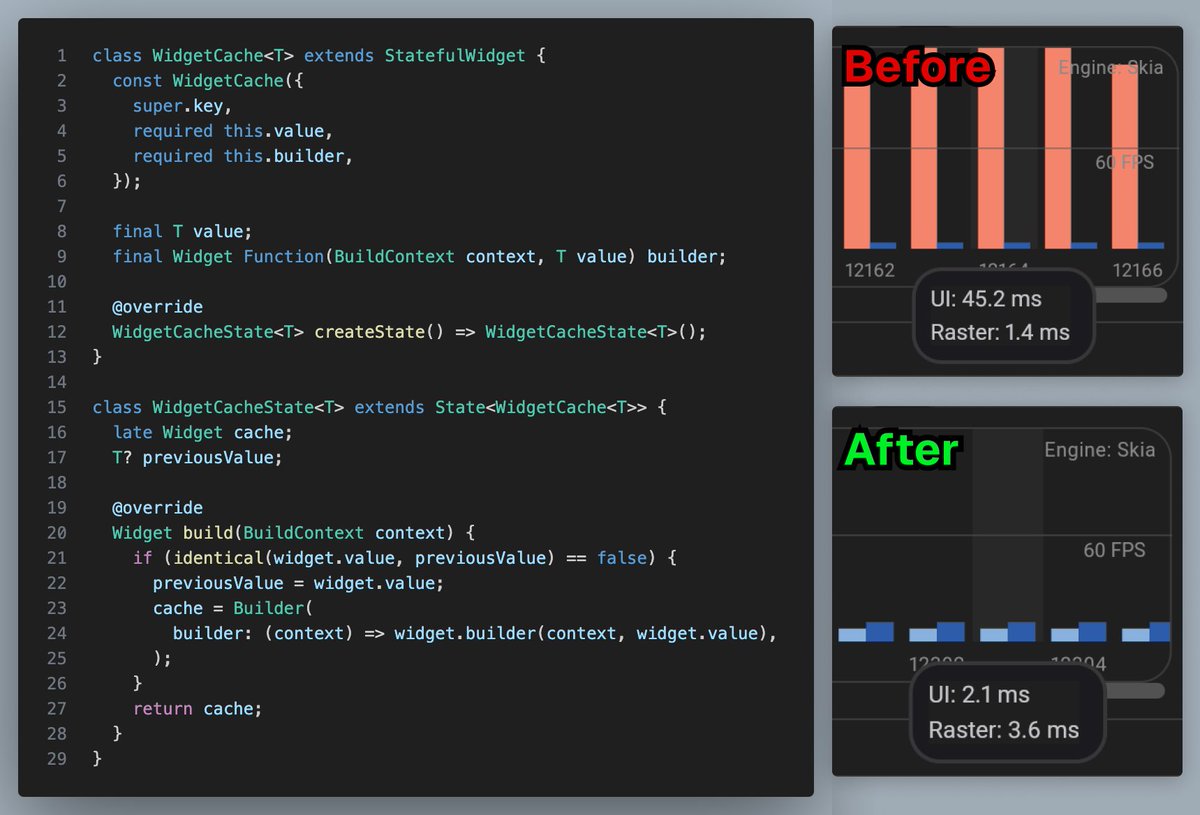
Task: Click line number 1 in the gutter
Action: 62,55
